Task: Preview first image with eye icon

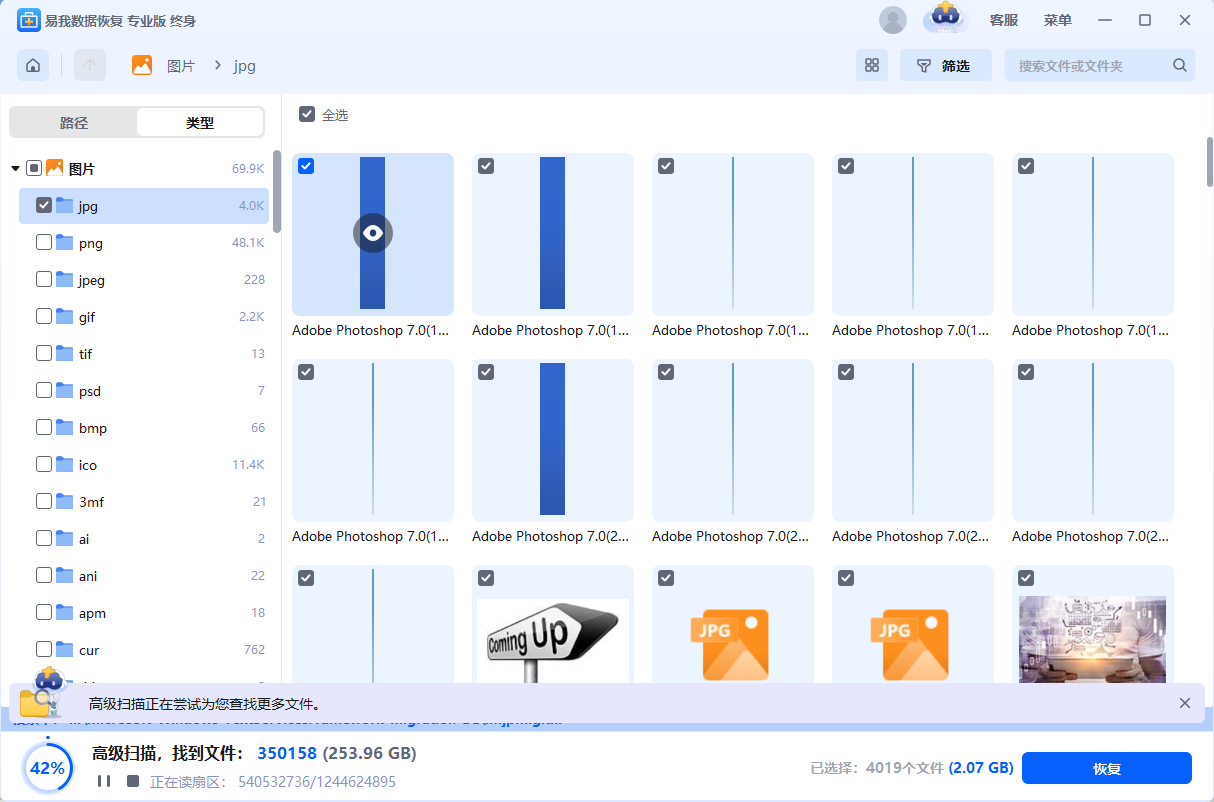Action: tap(373, 233)
